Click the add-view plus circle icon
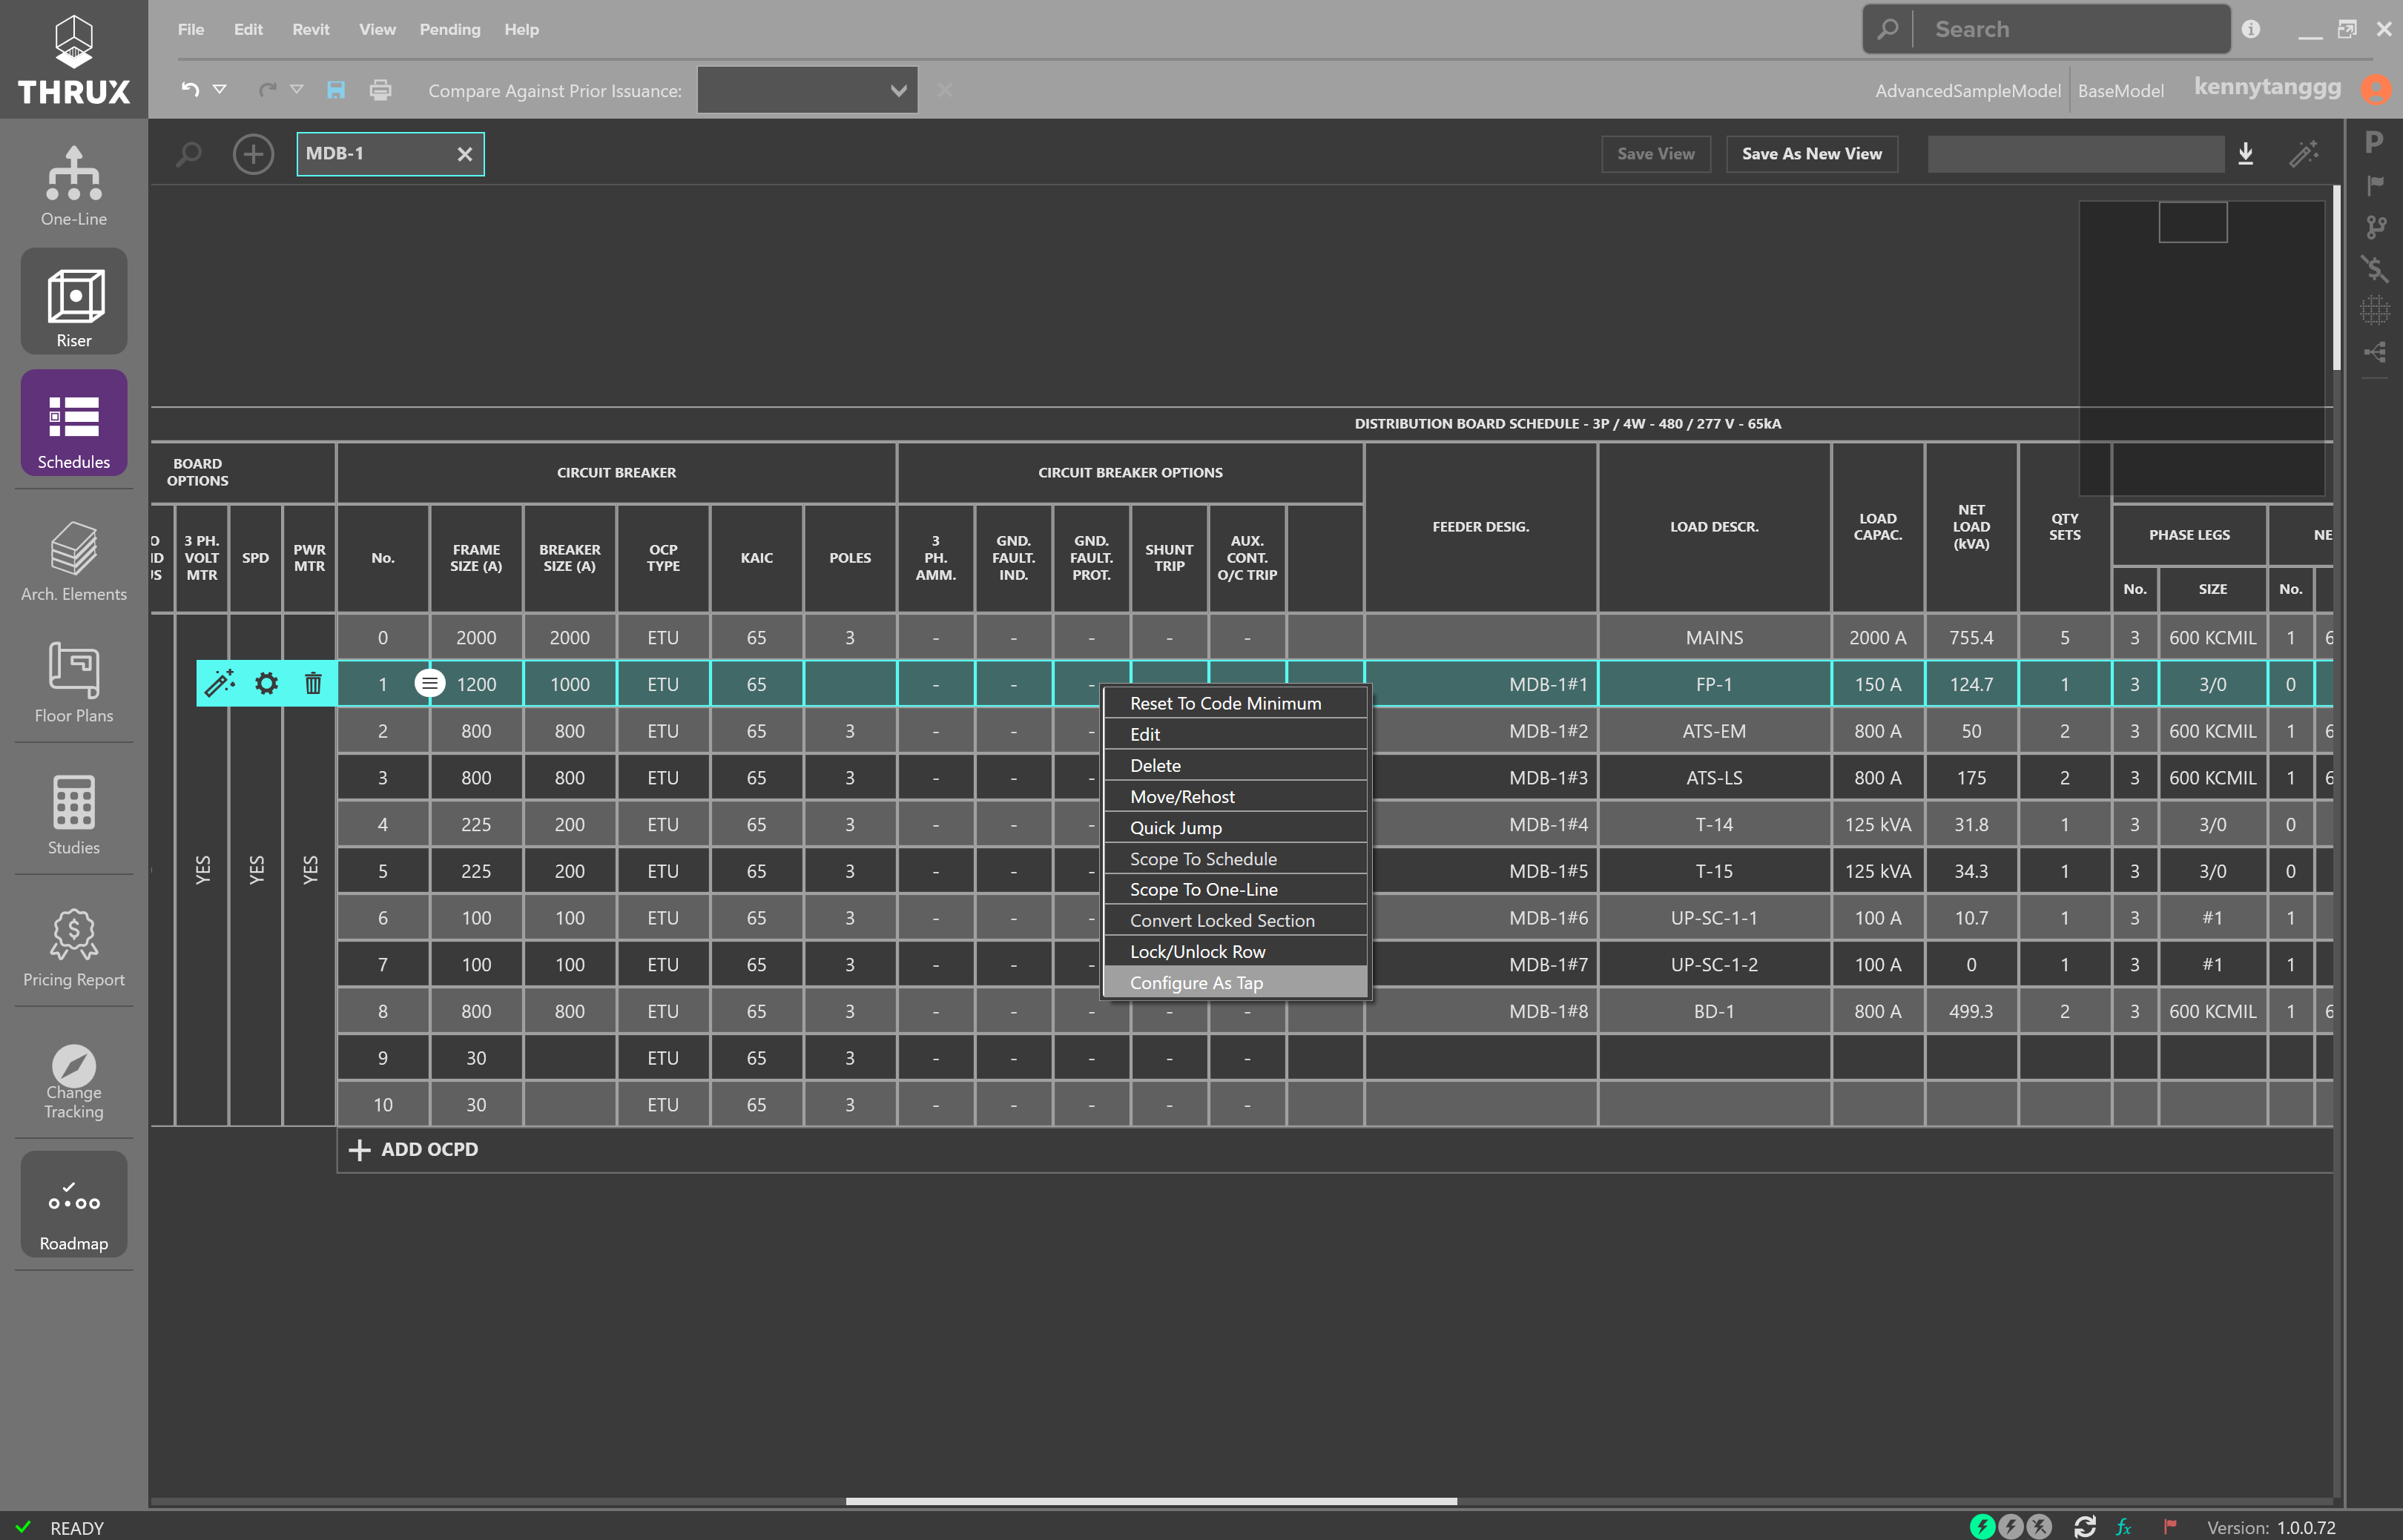 tap(253, 154)
